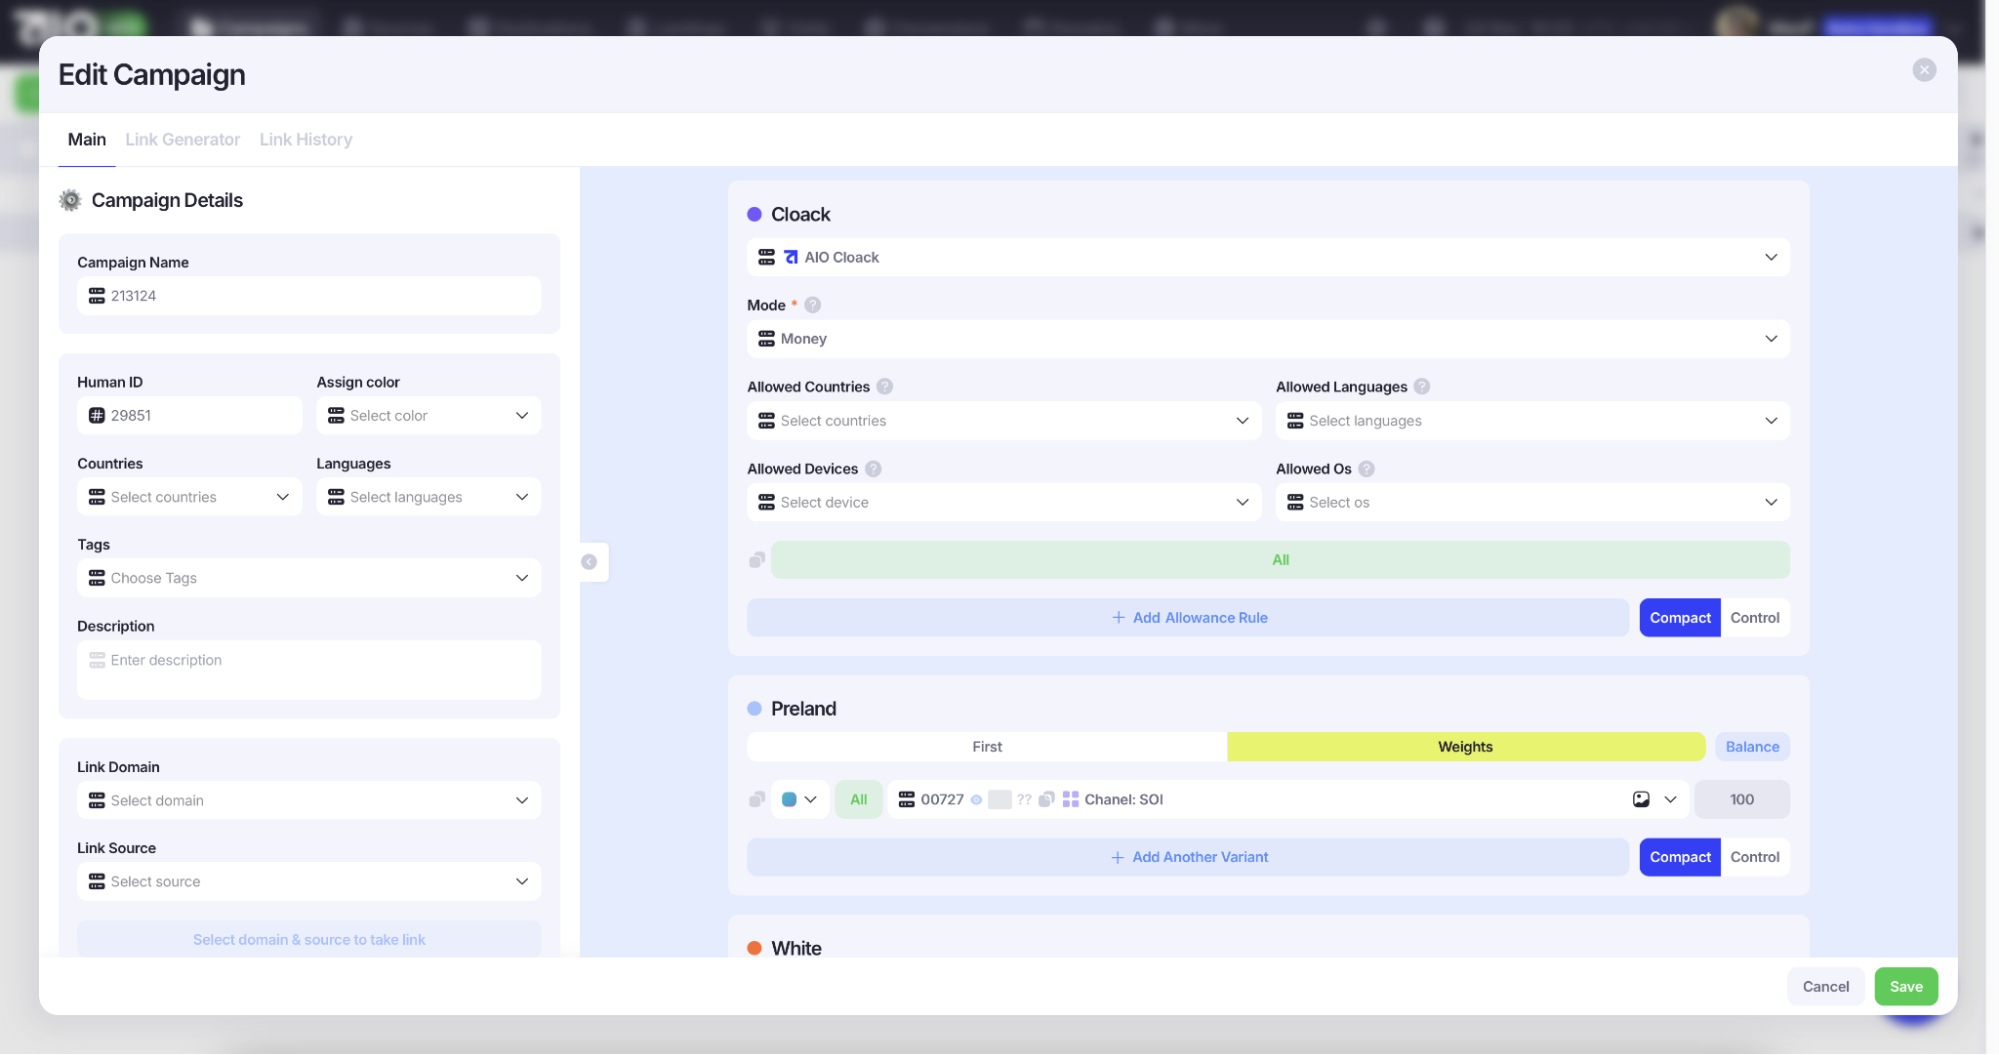The width and height of the screenshot is (1999, 1055).
Task: Open the Link Domain dropdown
Action: (x=309, y=801)
